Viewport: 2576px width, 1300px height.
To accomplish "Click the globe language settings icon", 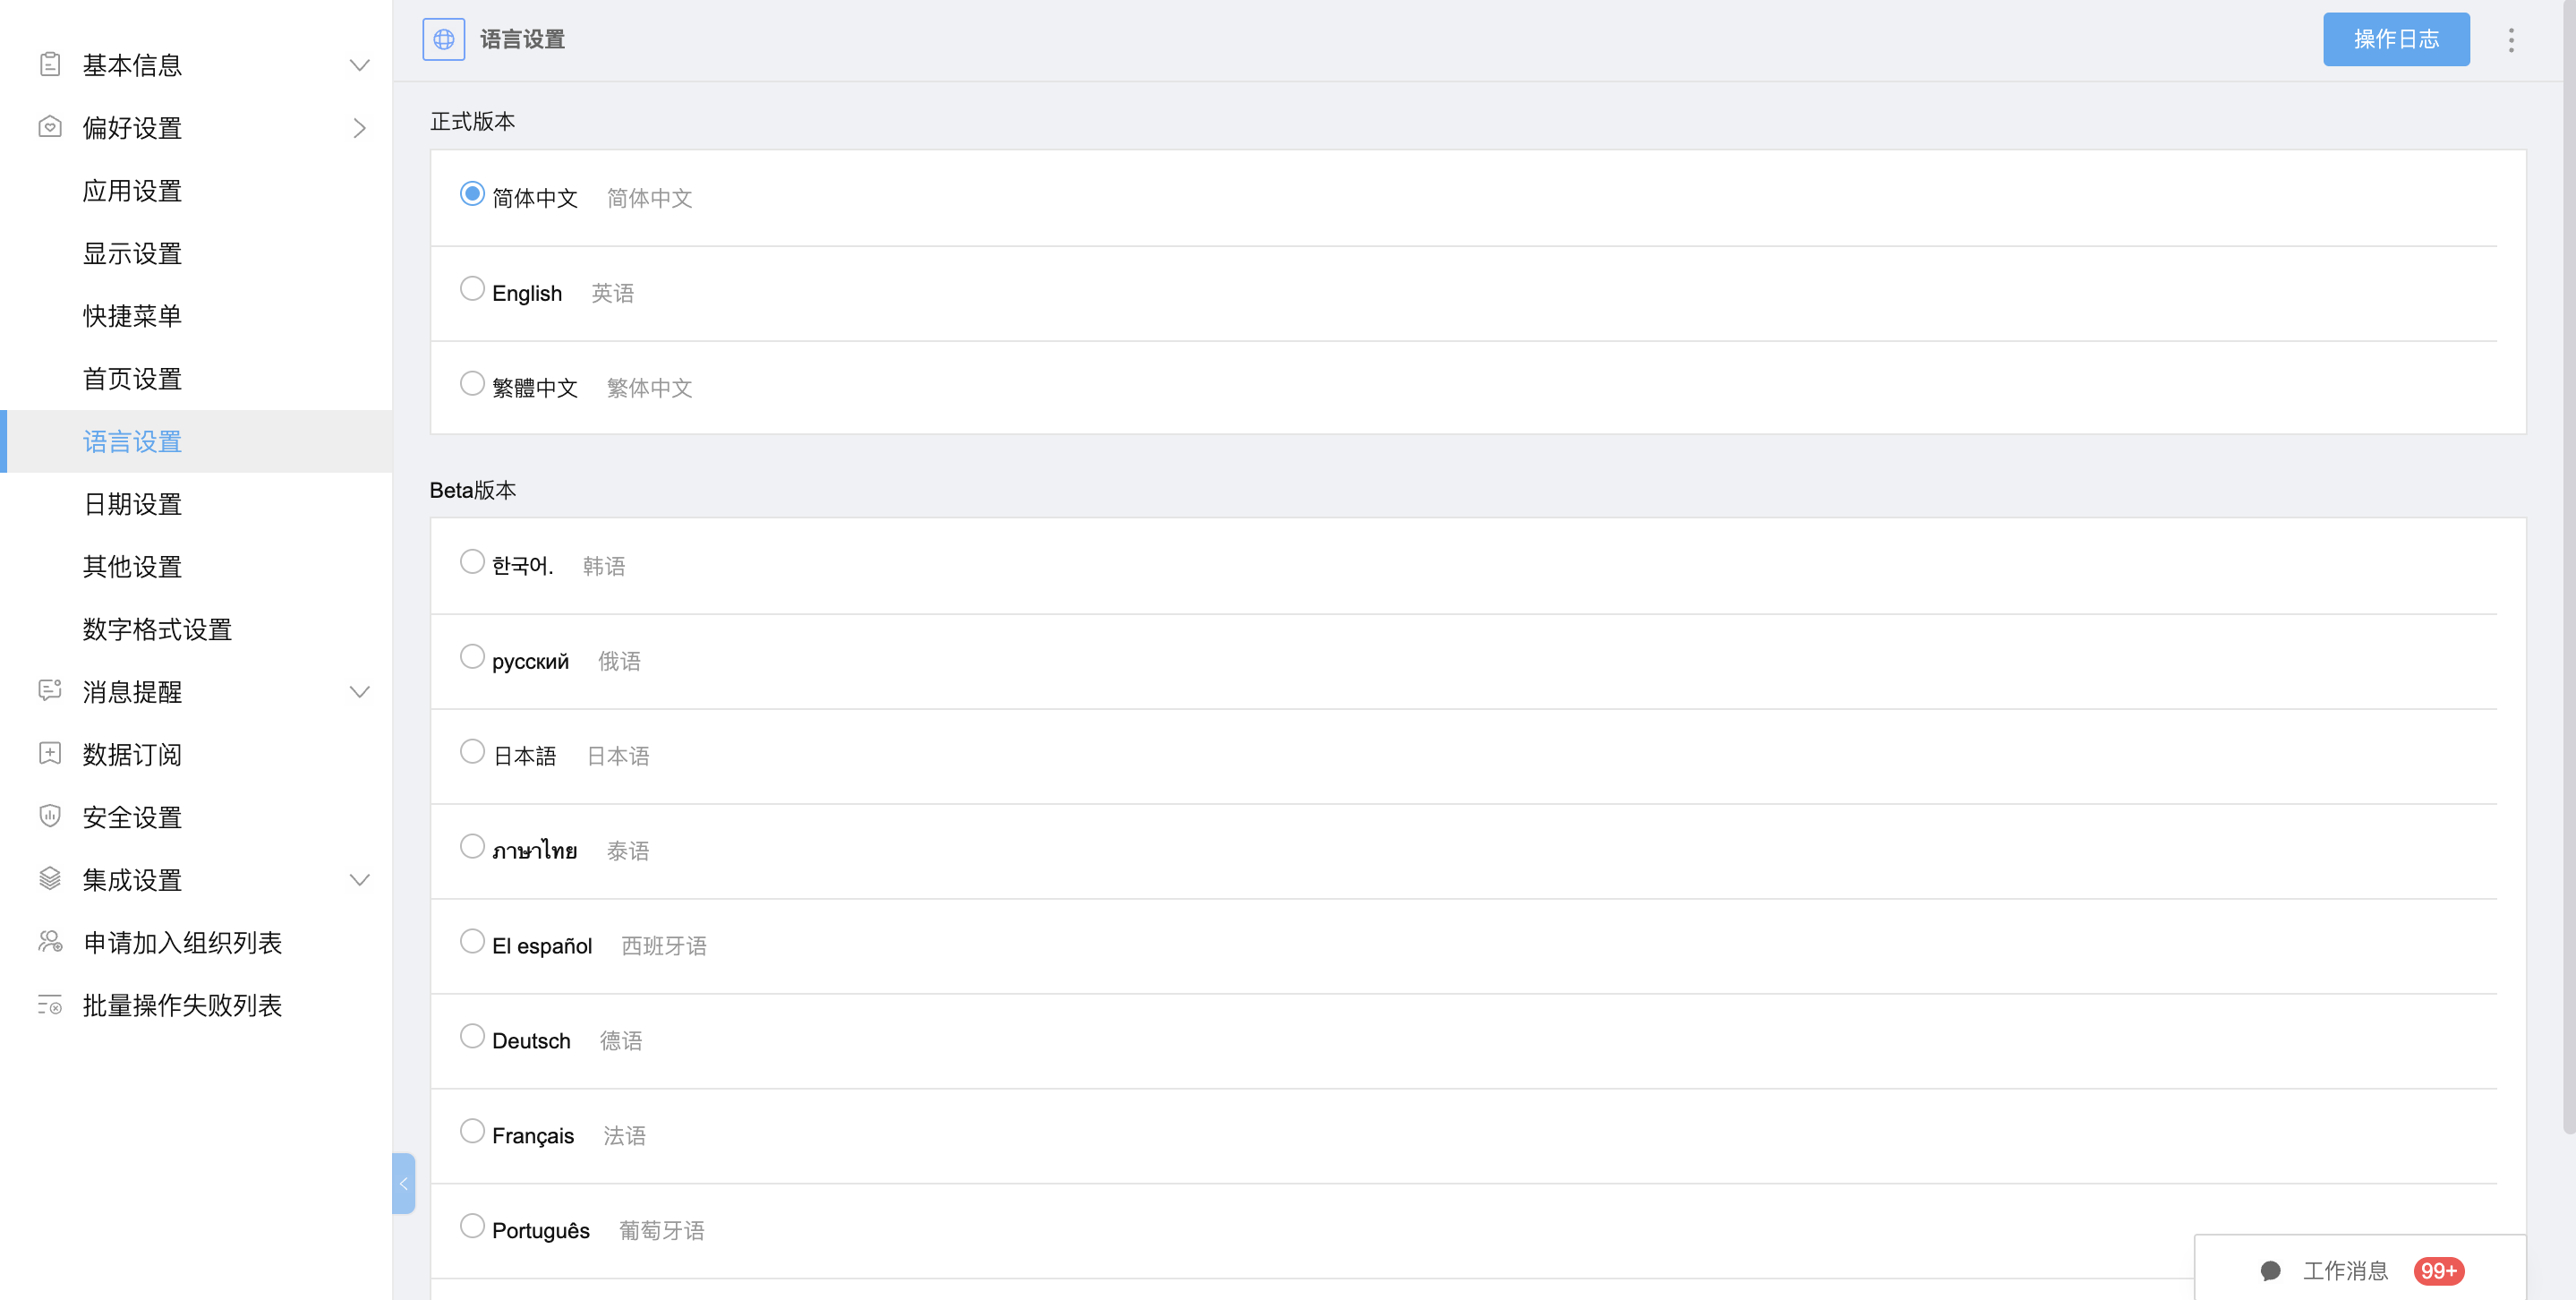I will point(443,39).
